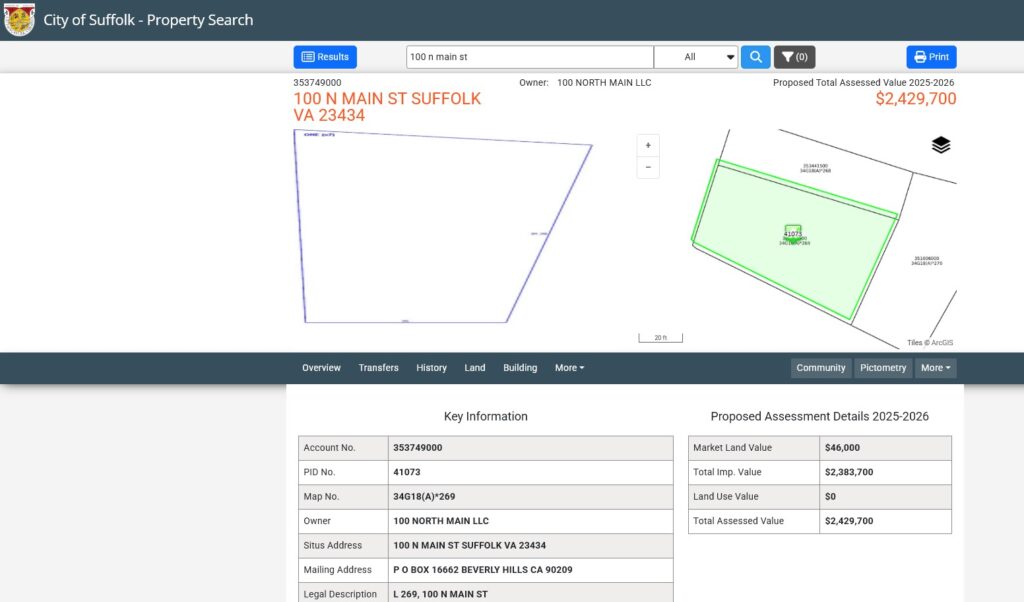This screenshot has height=602, width=1024.
Task: Click the Tiles © ArcGIS attribution
Action: 930,342
